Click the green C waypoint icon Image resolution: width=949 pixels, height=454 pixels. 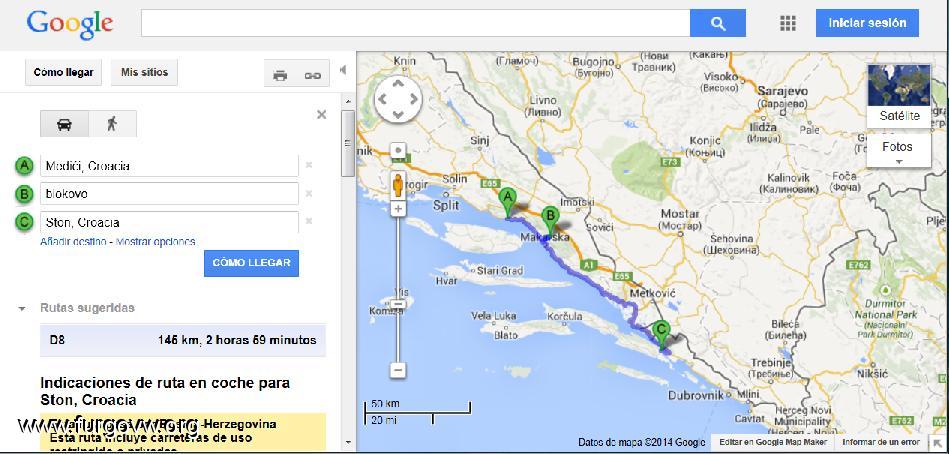pos(24,222)
